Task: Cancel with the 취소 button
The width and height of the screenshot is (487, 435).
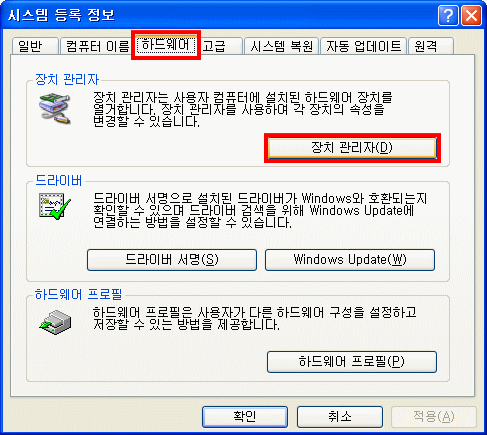Action: [340, 417]
